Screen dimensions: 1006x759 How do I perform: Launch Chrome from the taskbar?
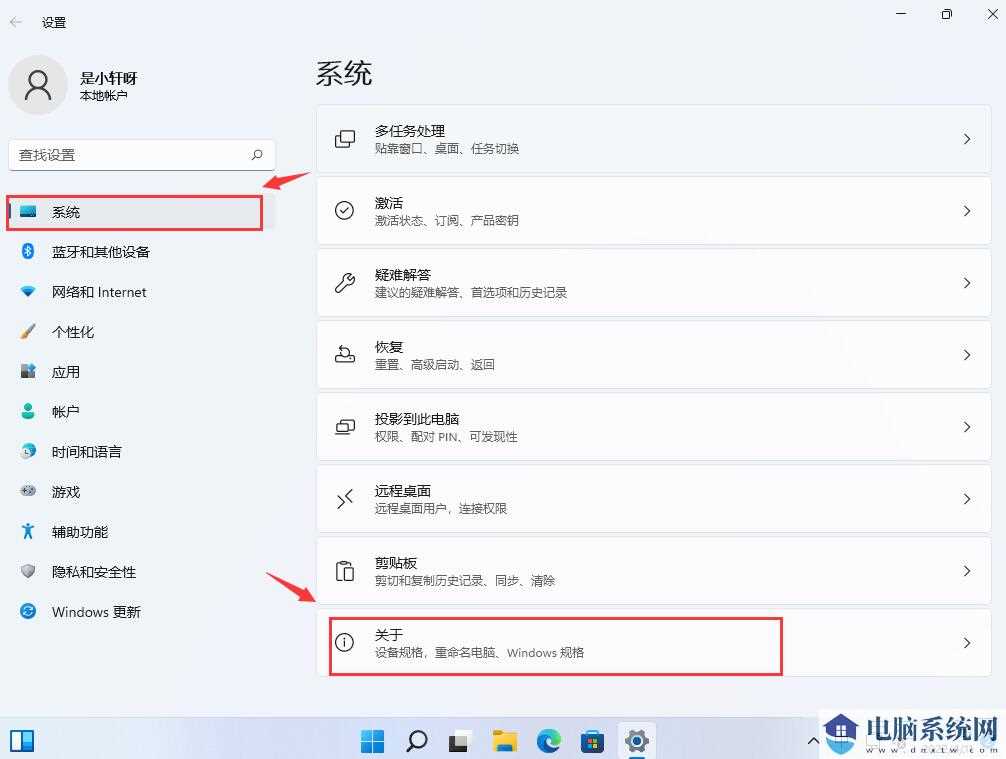click(549, 741)
